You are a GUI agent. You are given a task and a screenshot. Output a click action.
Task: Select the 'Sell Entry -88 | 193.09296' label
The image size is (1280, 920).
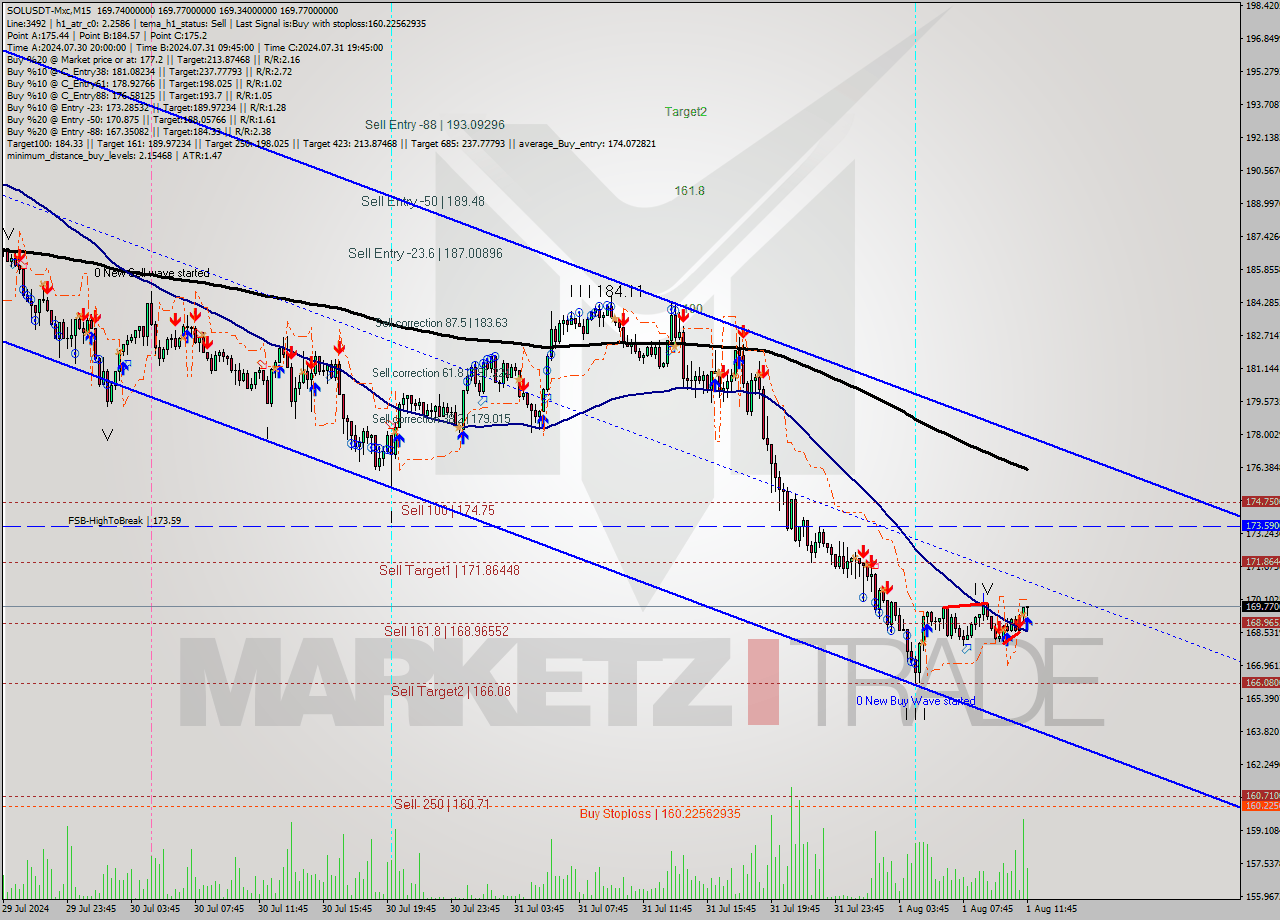(435, 125)
